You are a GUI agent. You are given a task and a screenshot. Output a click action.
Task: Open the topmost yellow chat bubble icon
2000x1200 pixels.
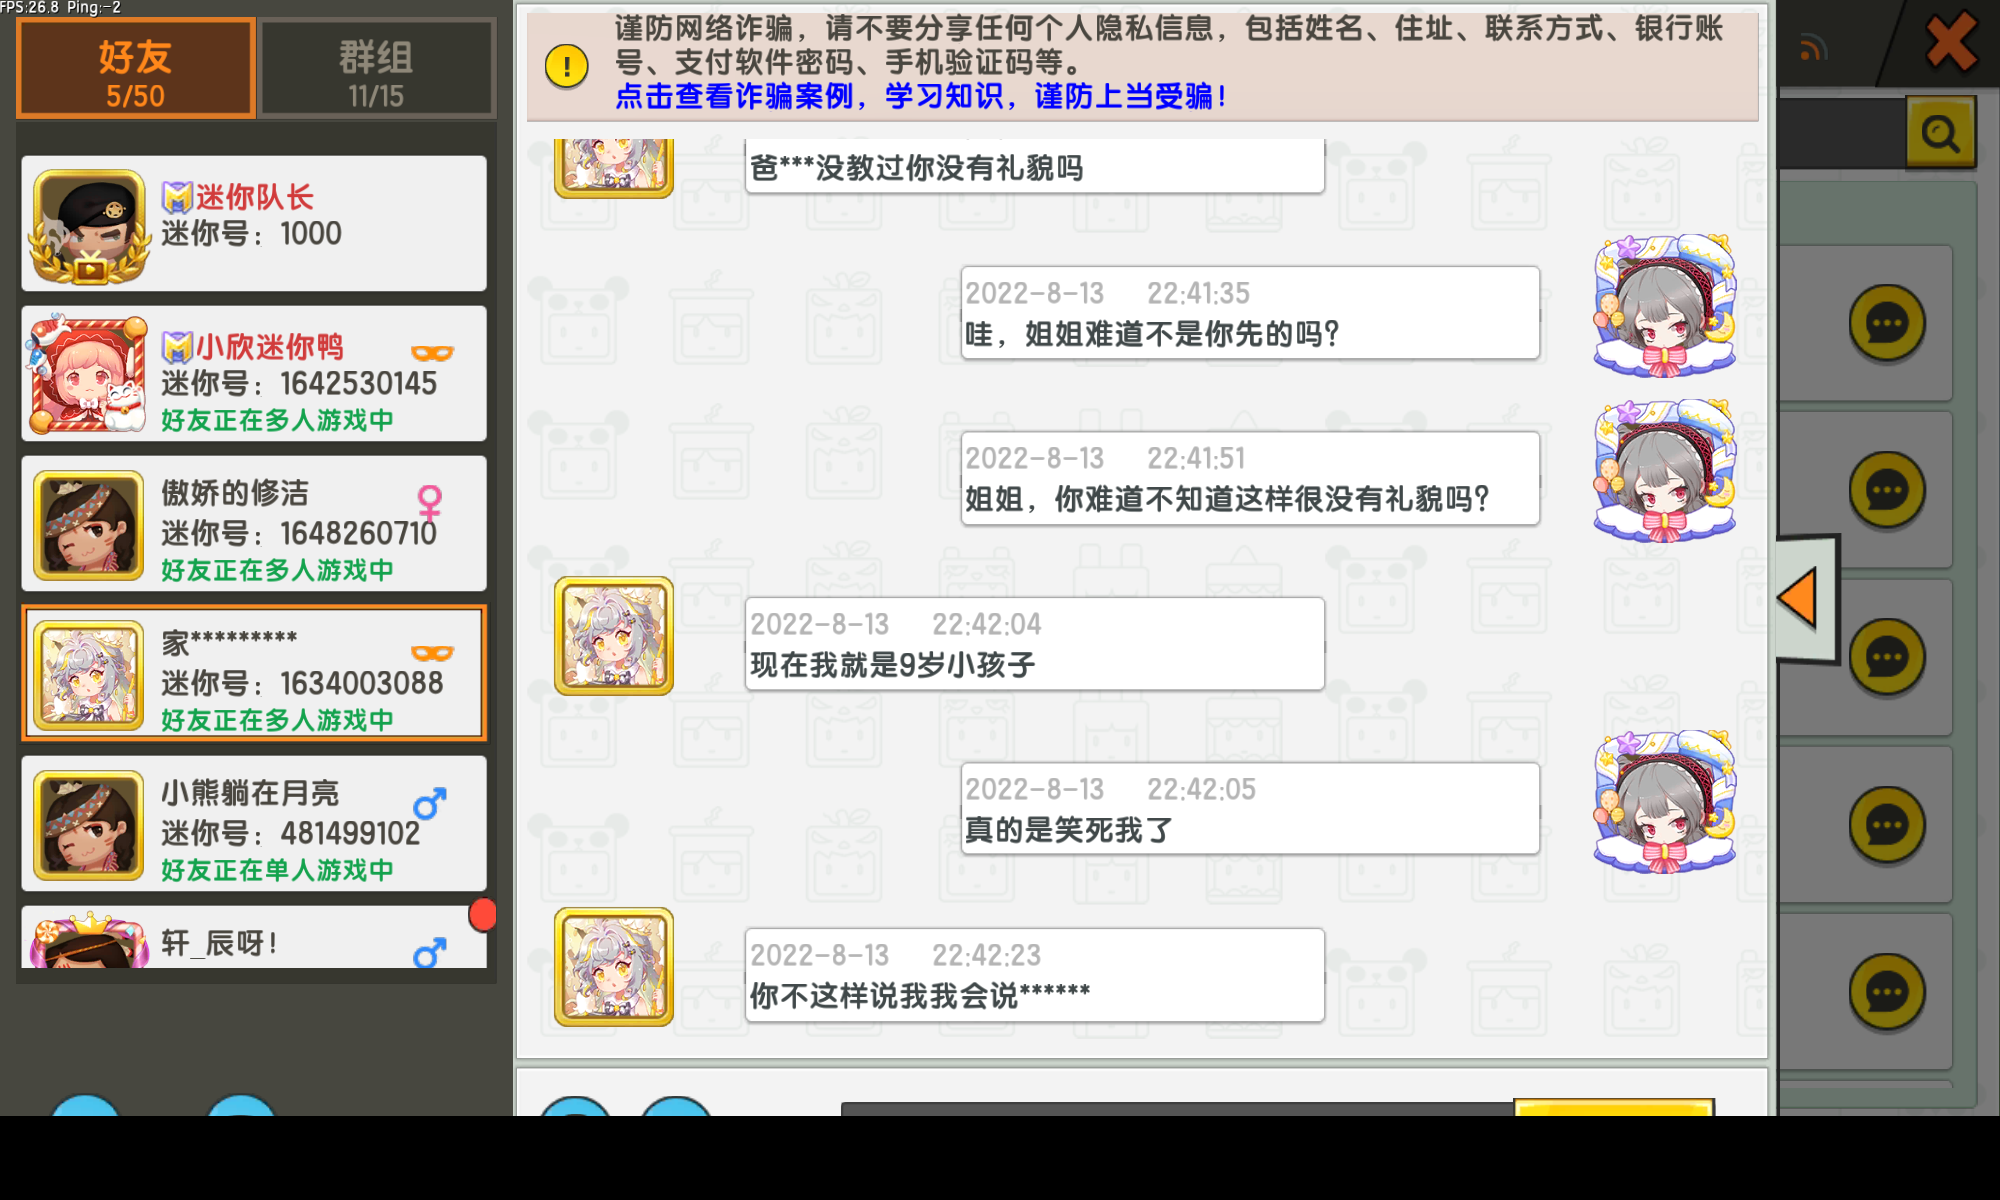point(1887,323)
